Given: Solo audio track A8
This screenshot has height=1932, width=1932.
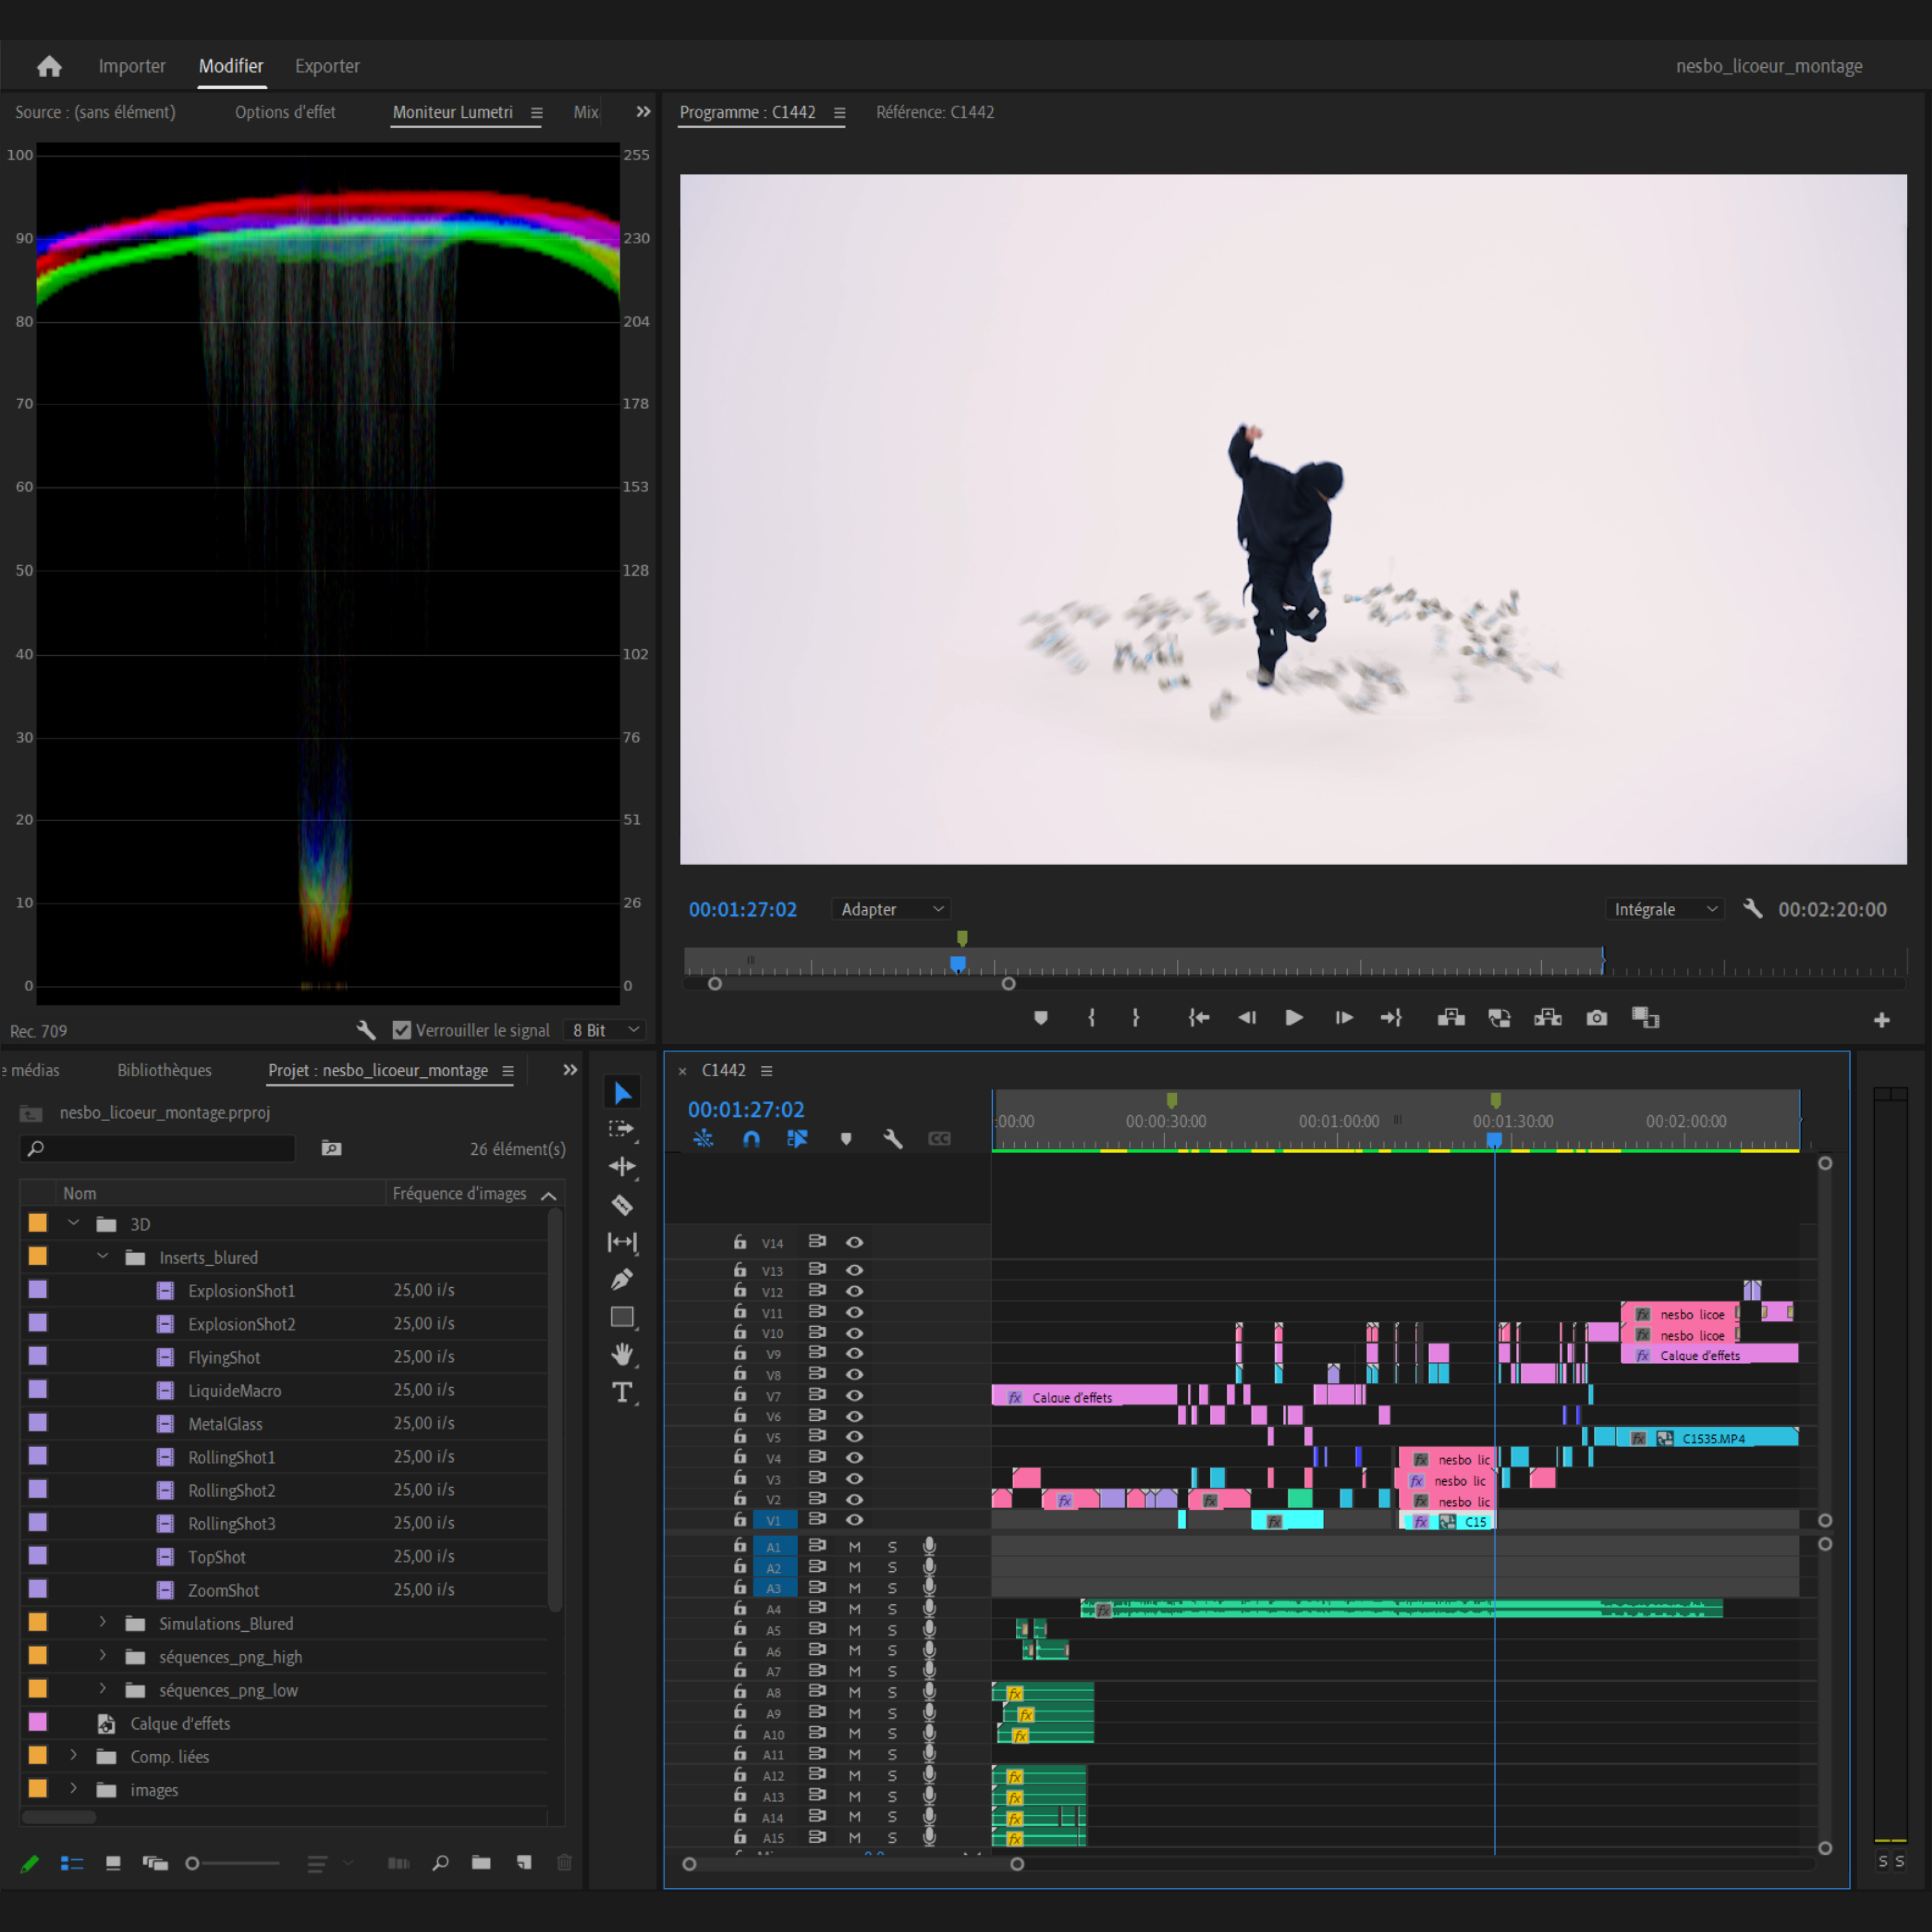Looking at the screenshot, I should point(892,1692).
